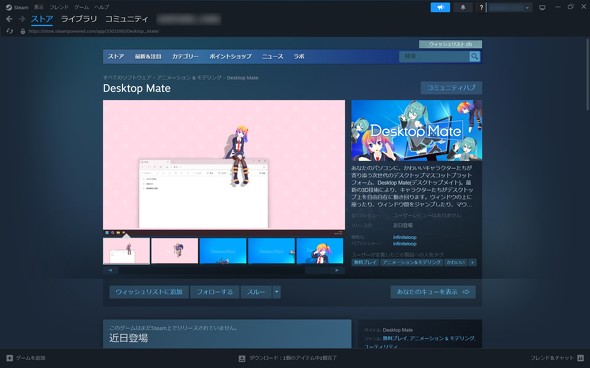Select the second pink thumbnail
The image size is (590, 368).
click(x=175, y=251)
